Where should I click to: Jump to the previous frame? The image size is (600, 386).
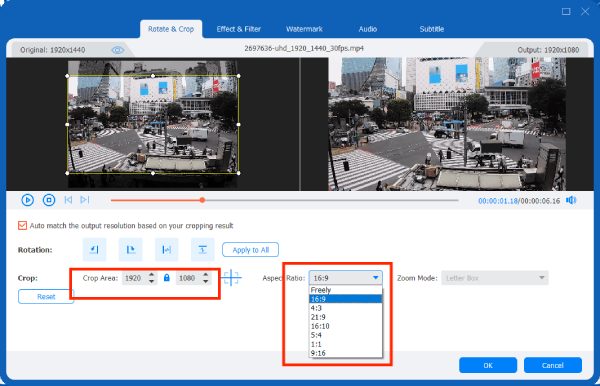[68, 200]
